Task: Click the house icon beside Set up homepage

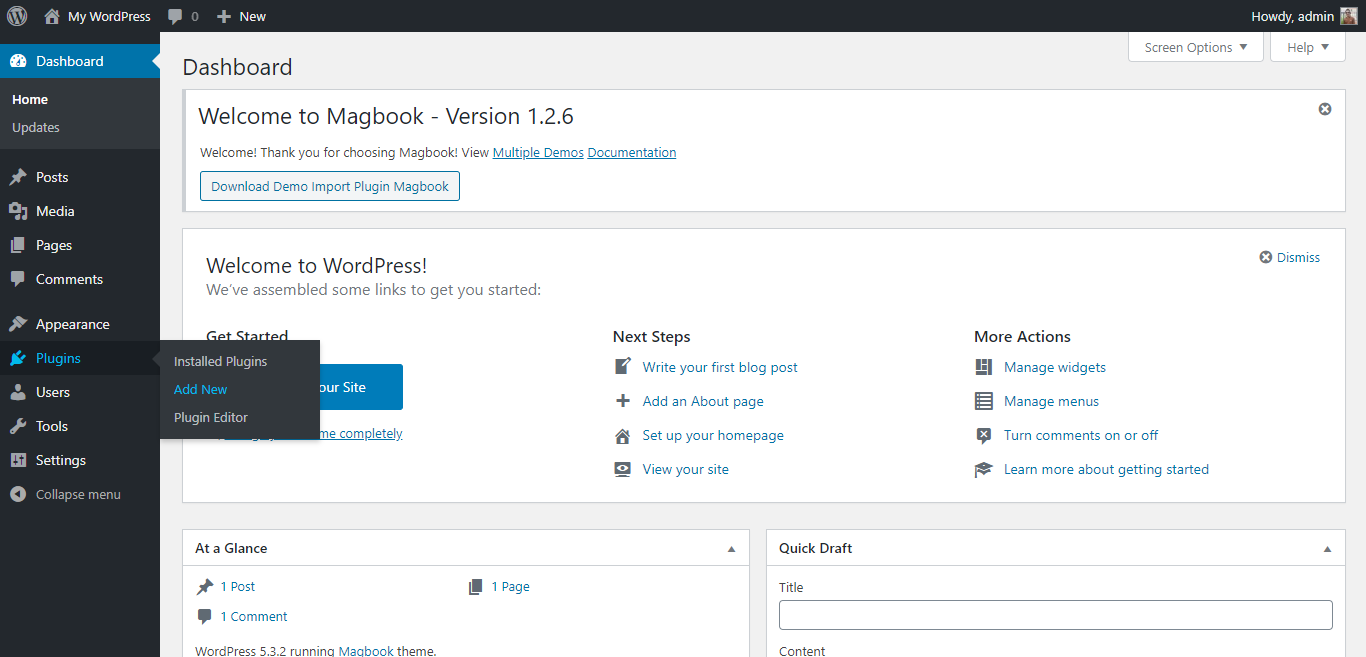Action: (x=623, y=435)
